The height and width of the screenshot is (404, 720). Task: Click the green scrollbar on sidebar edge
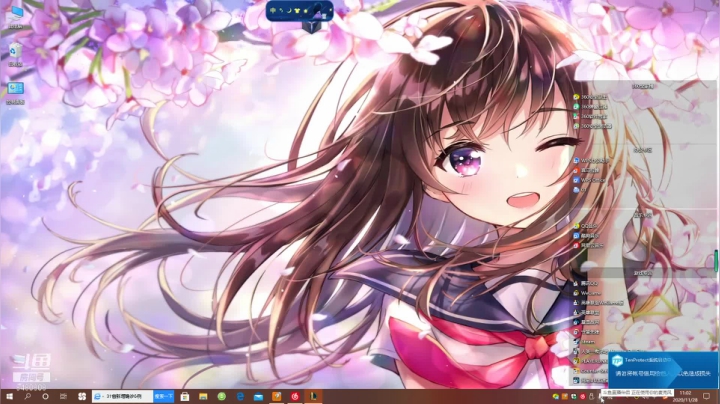pos(716,259)
